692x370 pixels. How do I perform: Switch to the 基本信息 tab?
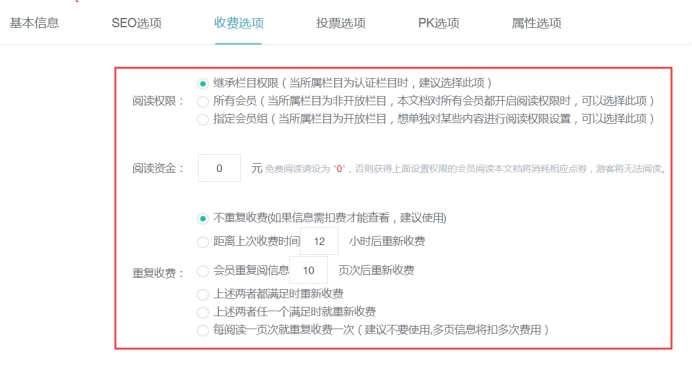(x=34, y=23)
